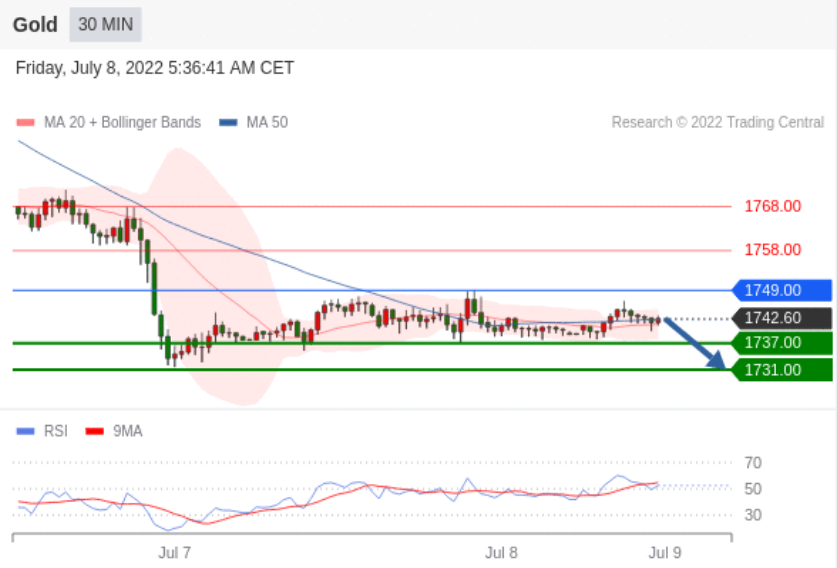Image resolution: width=837 pixels, height=568 pixels.
Task: Click the 1768.00 resistance price label
Action: point(772,206)
